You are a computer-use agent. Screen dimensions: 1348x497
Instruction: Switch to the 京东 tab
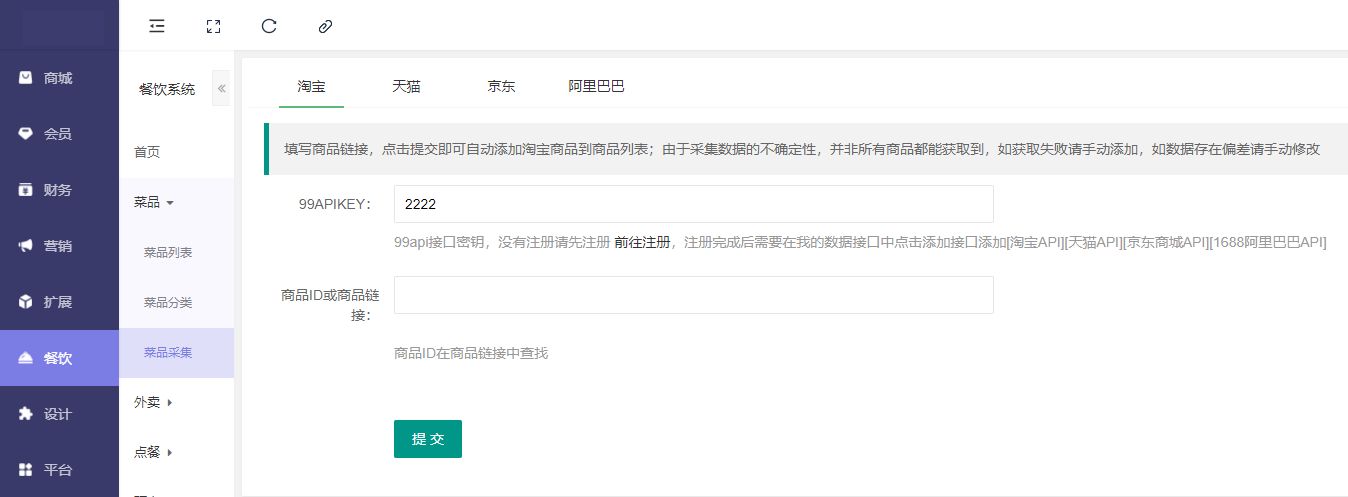click(501, 87)
